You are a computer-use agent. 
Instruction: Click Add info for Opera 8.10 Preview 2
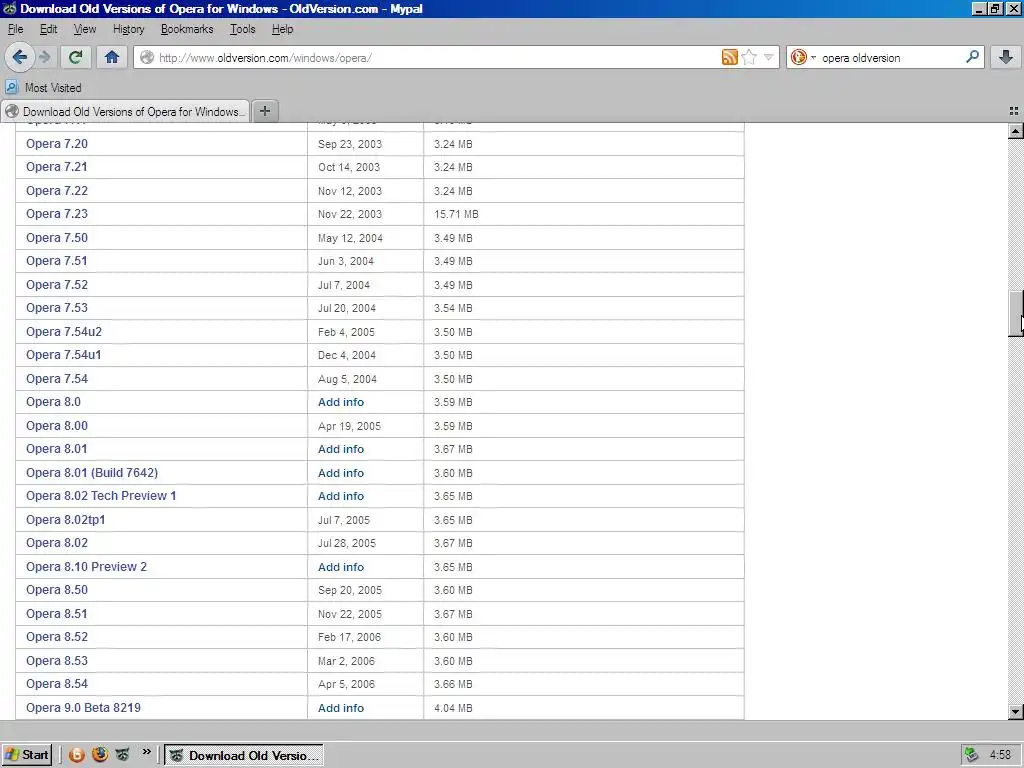(341, 567)
